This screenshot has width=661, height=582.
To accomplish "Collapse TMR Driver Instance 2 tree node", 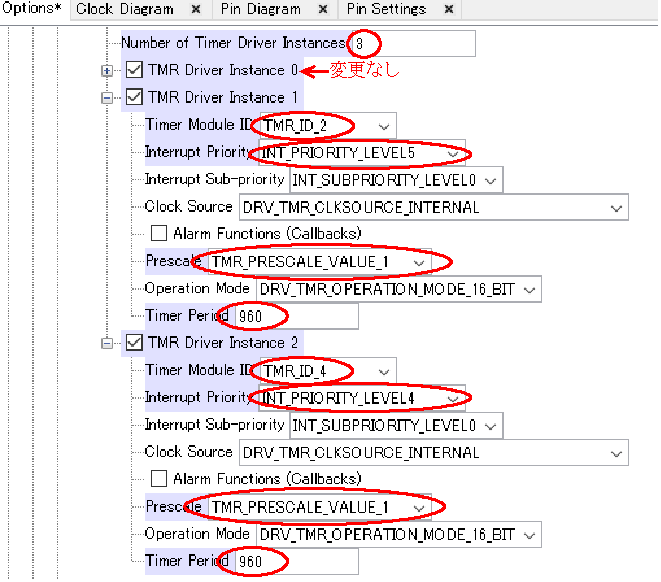I will [x=108, y=343].
